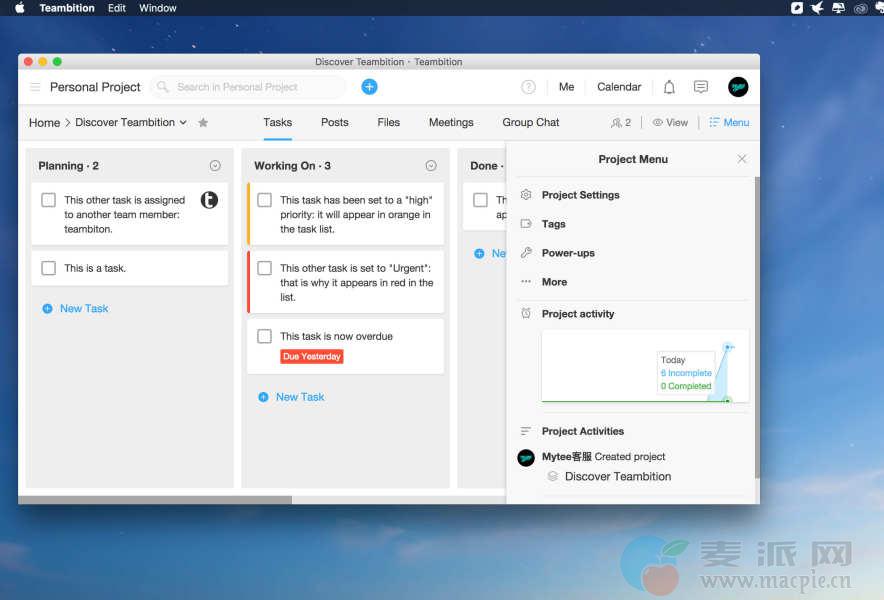Tick the high priority task checkbox
The height and width of the screenshot is (600, 884).
(x=264, y=200)
